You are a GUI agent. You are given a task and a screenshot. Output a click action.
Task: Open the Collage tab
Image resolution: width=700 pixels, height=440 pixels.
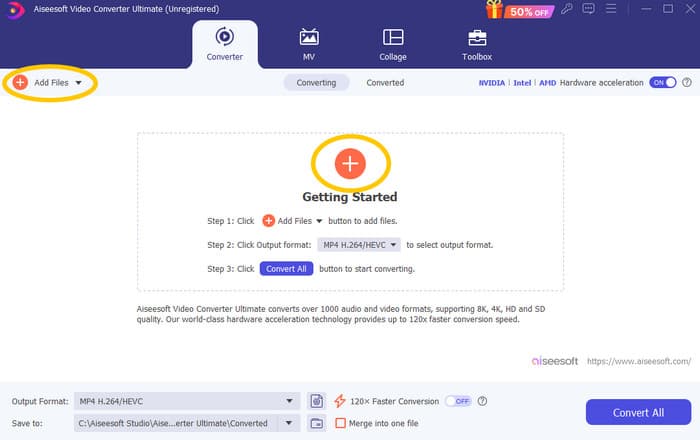(393, 44)
